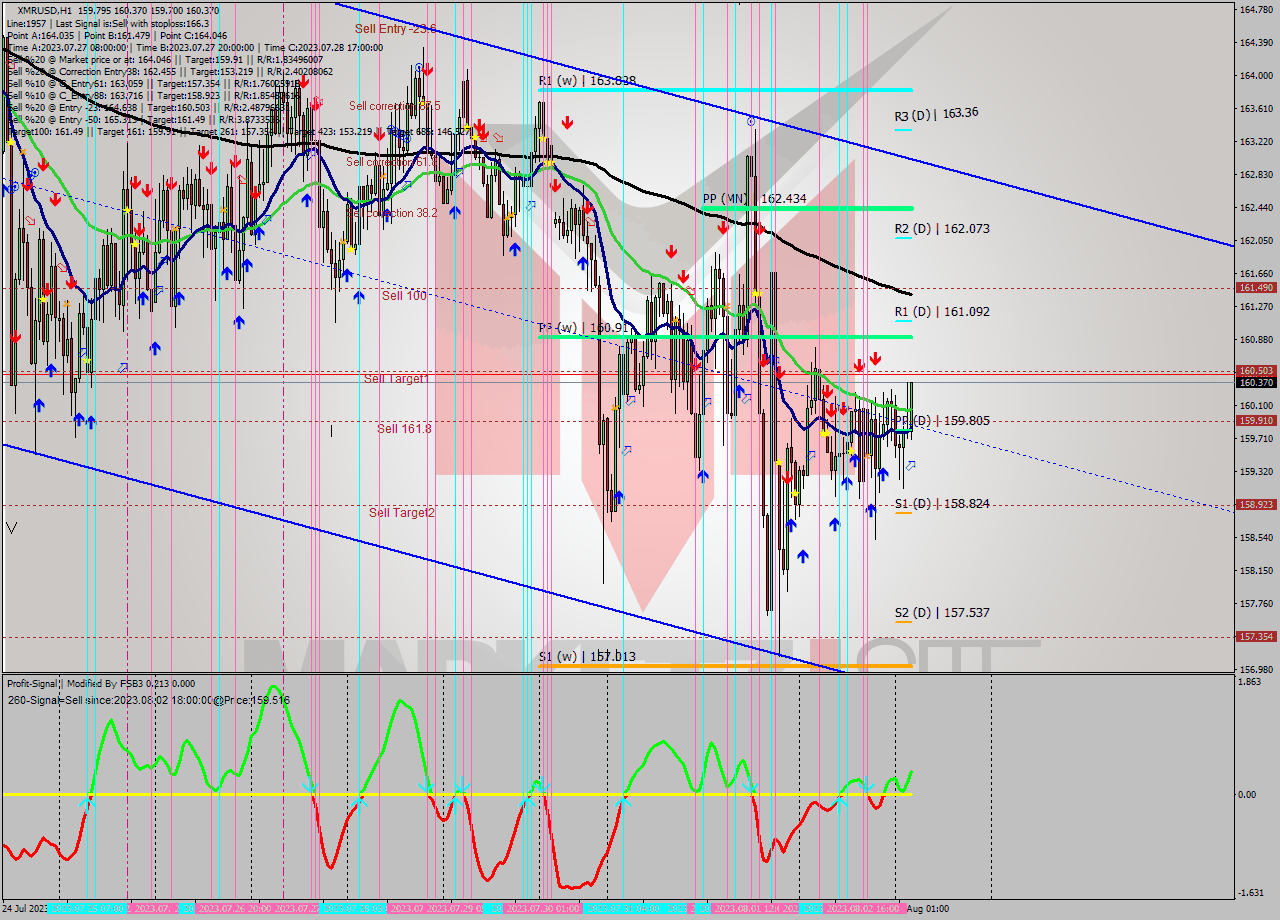Select the red 158.923 price tag
This screenshot has height=920, width=1280.
click(1255, 505)
